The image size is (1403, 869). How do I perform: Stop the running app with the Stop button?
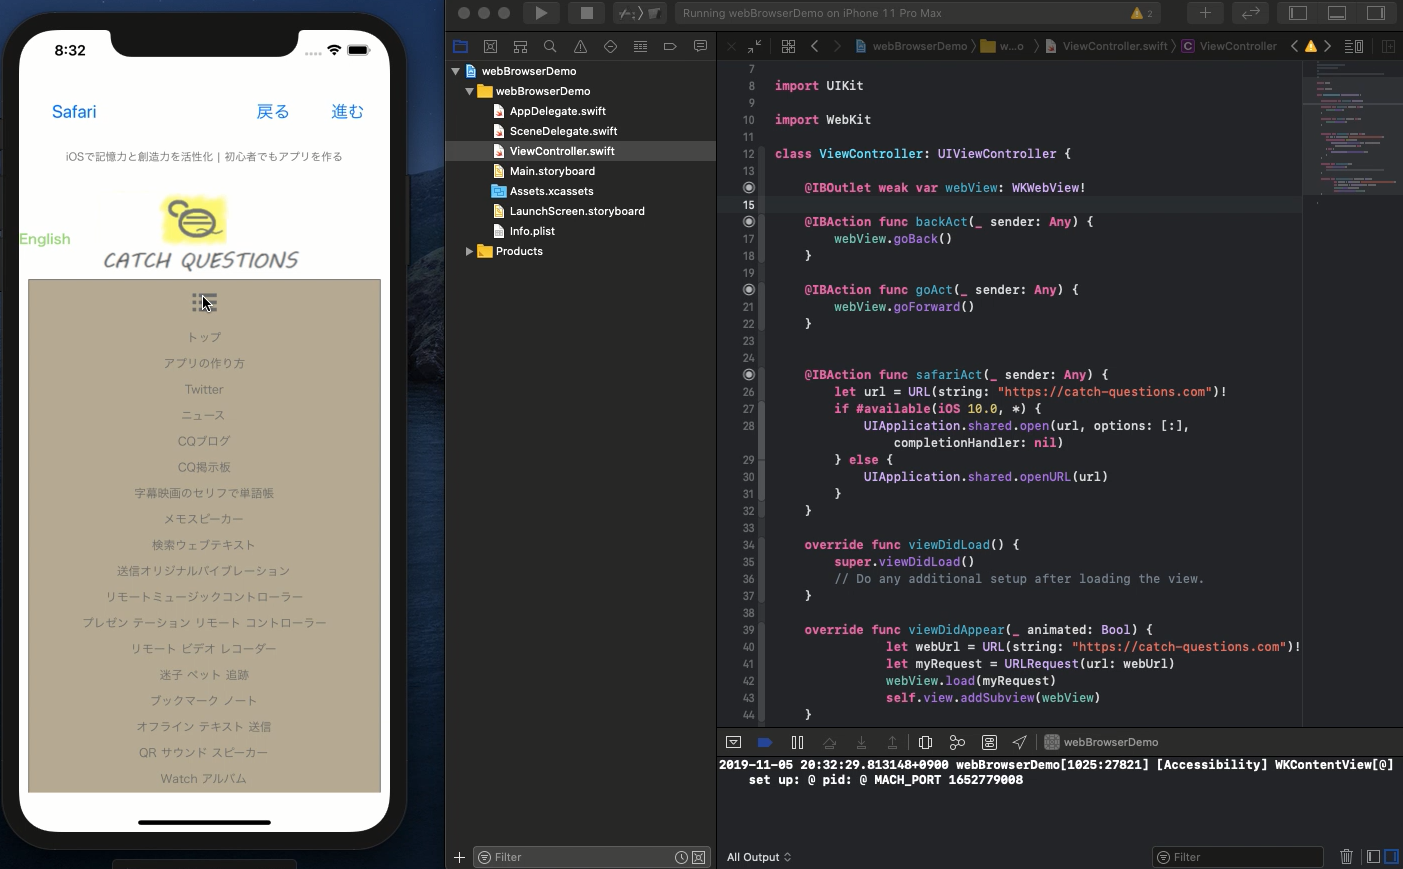point(586,13)
